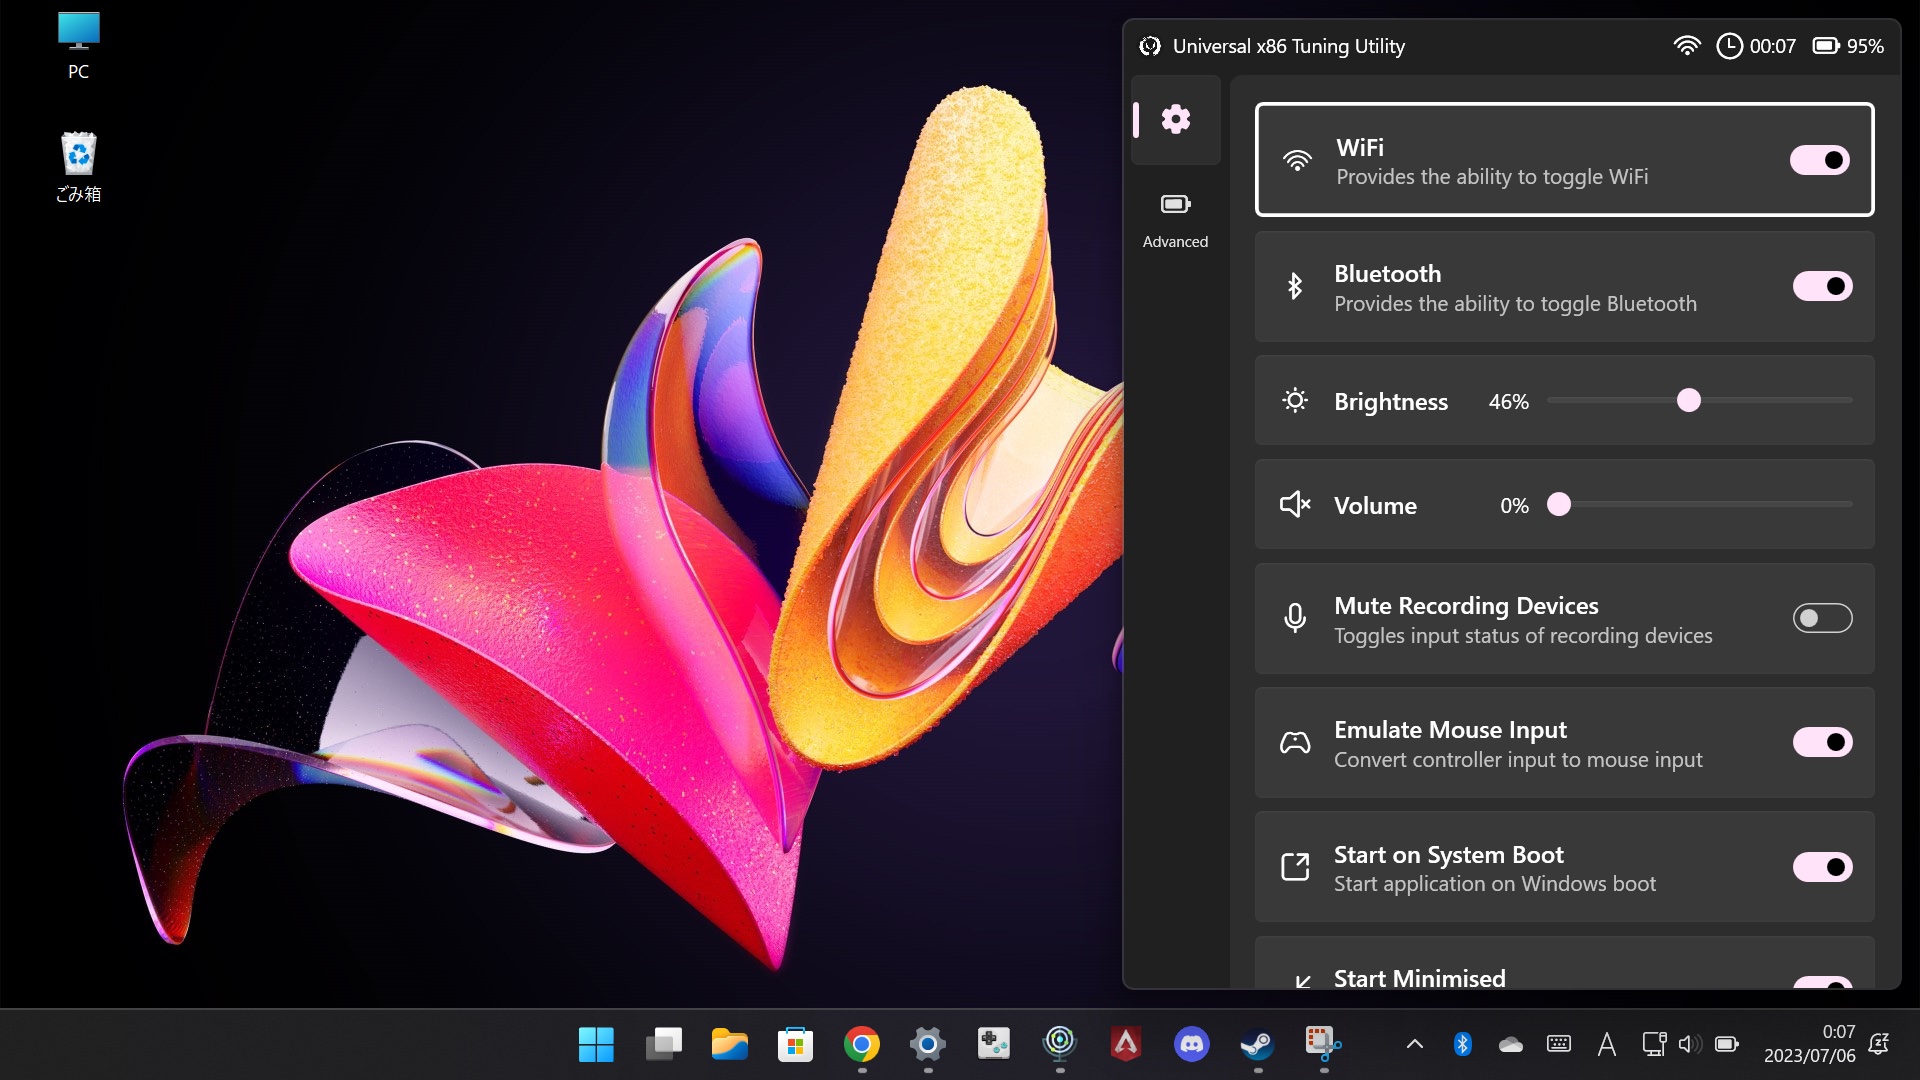1920x1080 pixels.
Task: Disable Start on System Boot toggle
Action: point(1822,867)
